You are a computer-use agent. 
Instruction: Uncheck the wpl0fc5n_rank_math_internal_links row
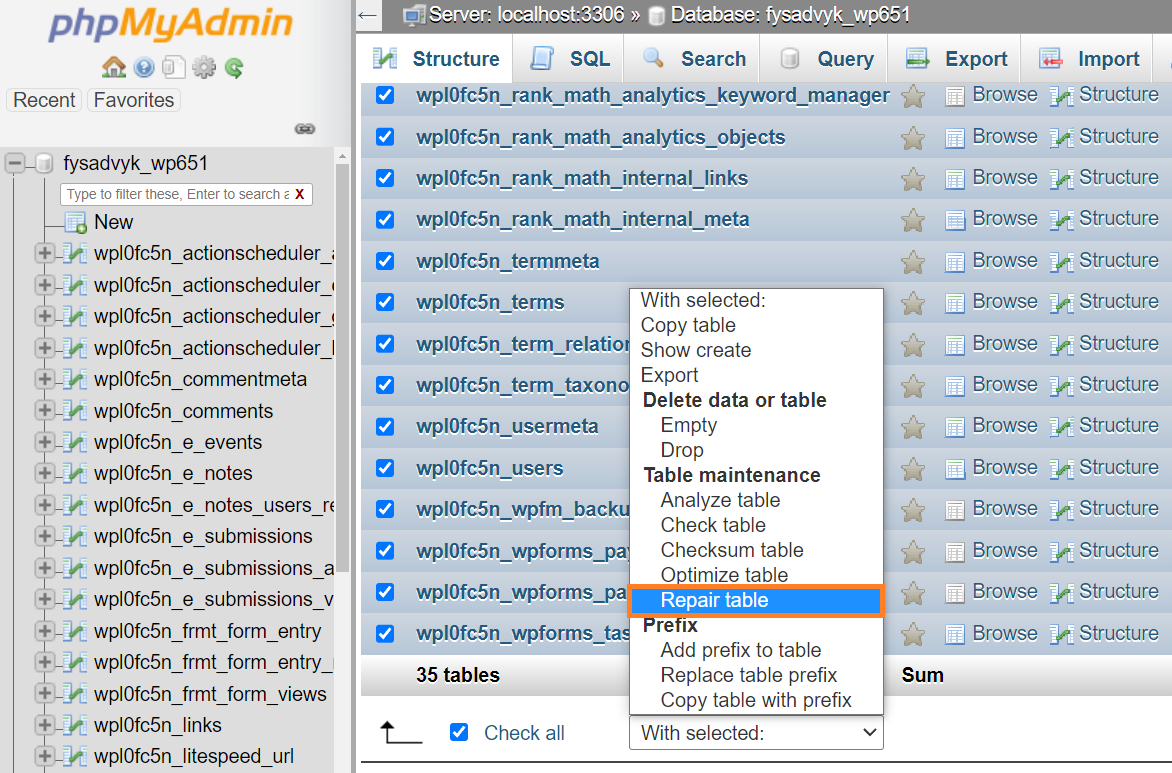[385, 177]
